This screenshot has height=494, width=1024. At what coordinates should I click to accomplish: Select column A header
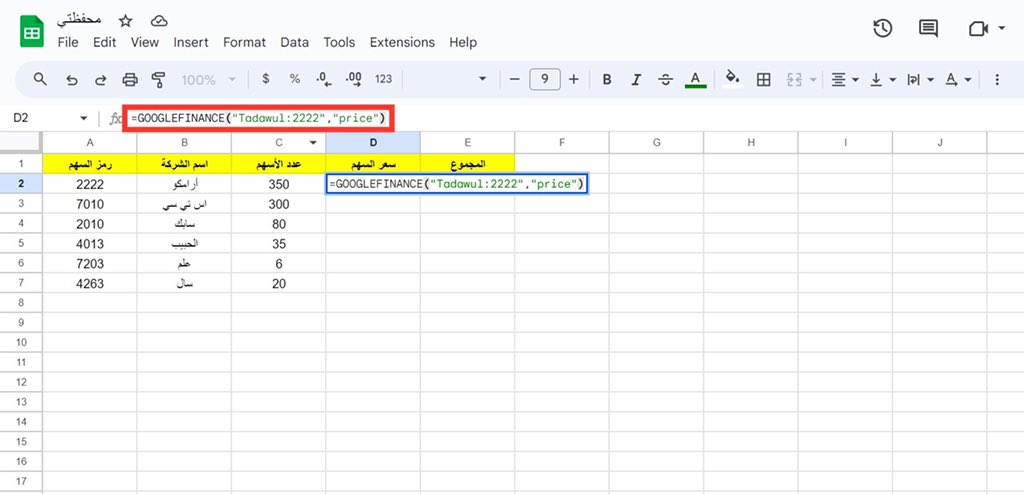[x=89, y=142]
